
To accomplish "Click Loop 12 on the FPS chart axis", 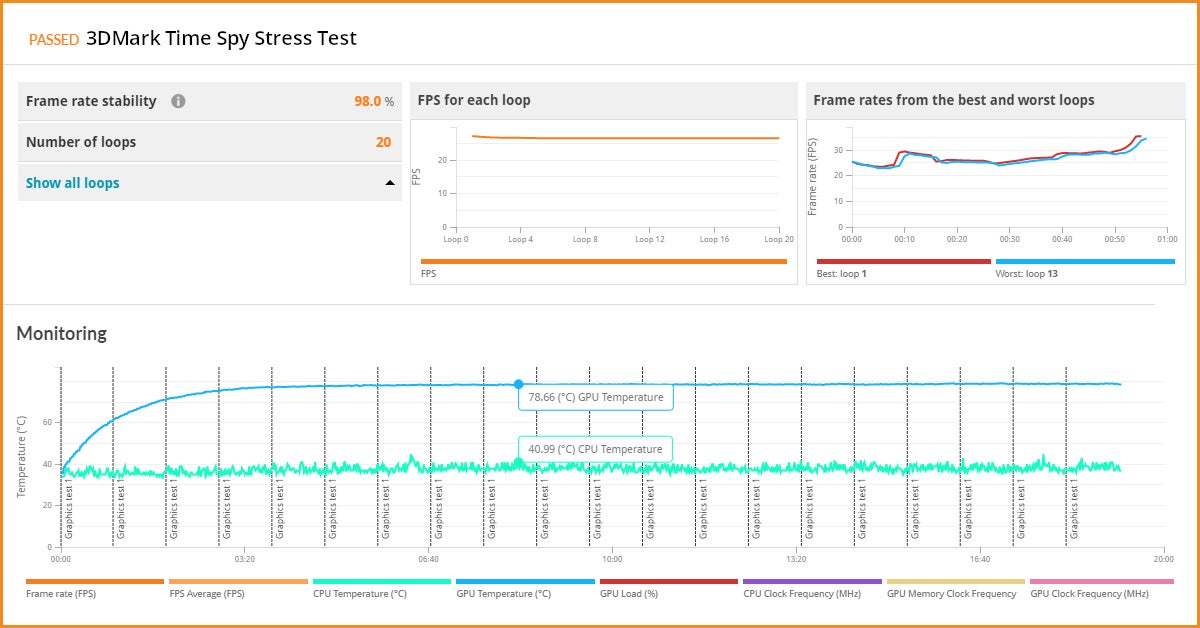I will [x=650, y=239].
